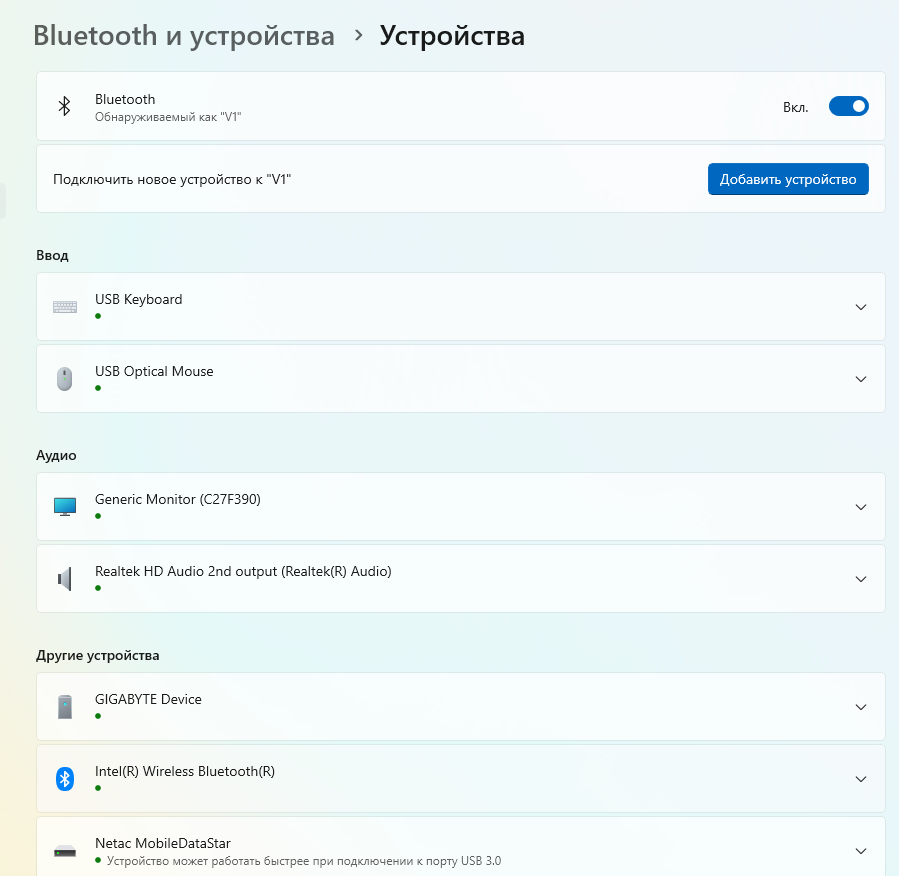Click the Bluetooth symbol icon in top row
Image resolution: width=899 pixels, height=876 pixels.
click(x=64, y=106)
